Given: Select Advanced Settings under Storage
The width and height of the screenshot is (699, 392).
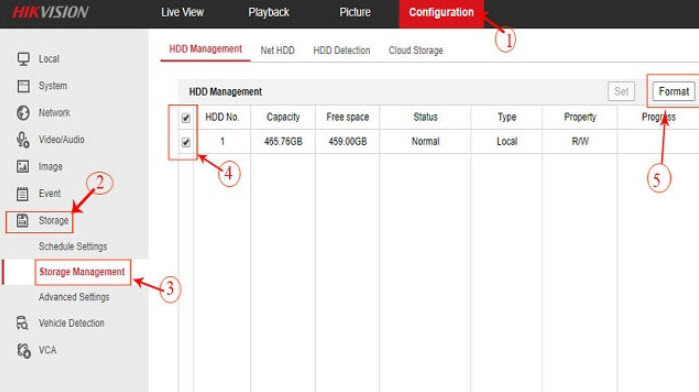Looking at the screenshot, I should click(74, 297).
